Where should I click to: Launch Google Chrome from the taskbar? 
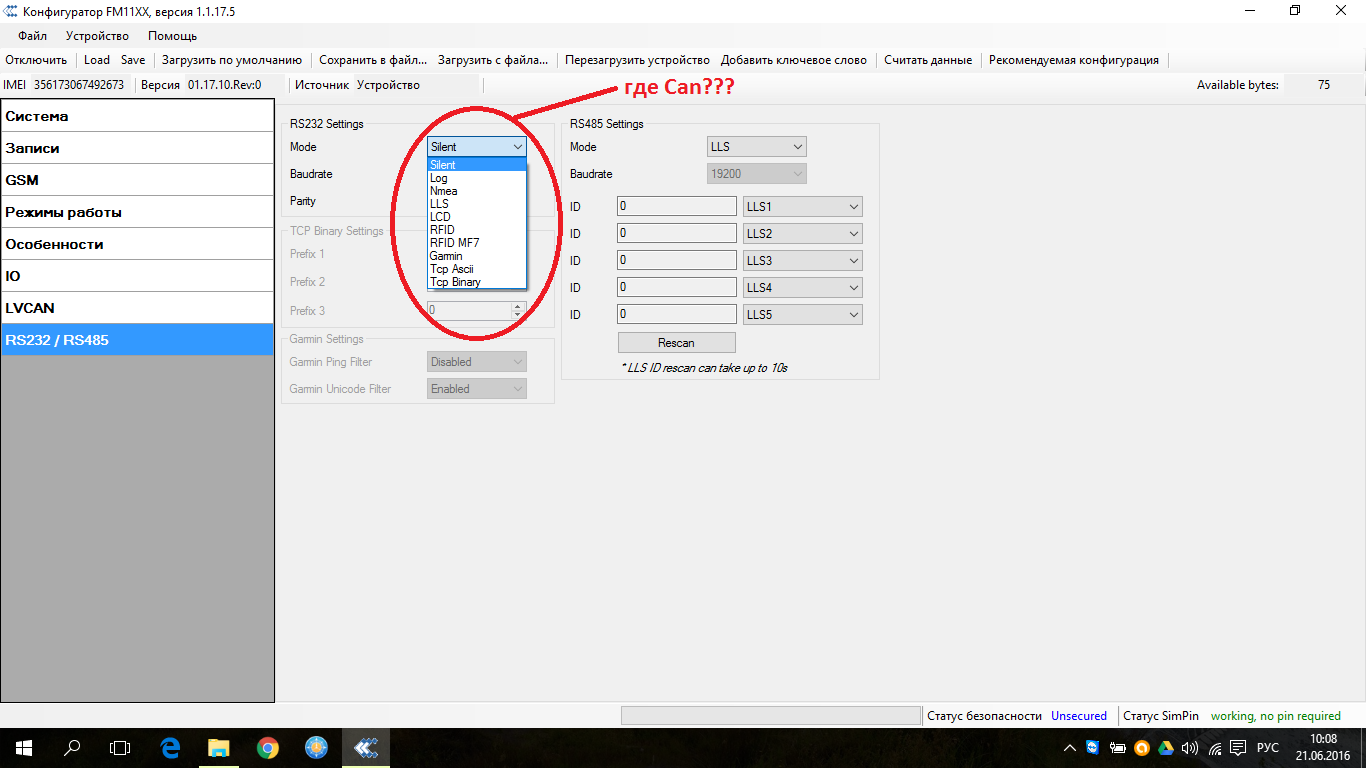(x=267, y=747)
